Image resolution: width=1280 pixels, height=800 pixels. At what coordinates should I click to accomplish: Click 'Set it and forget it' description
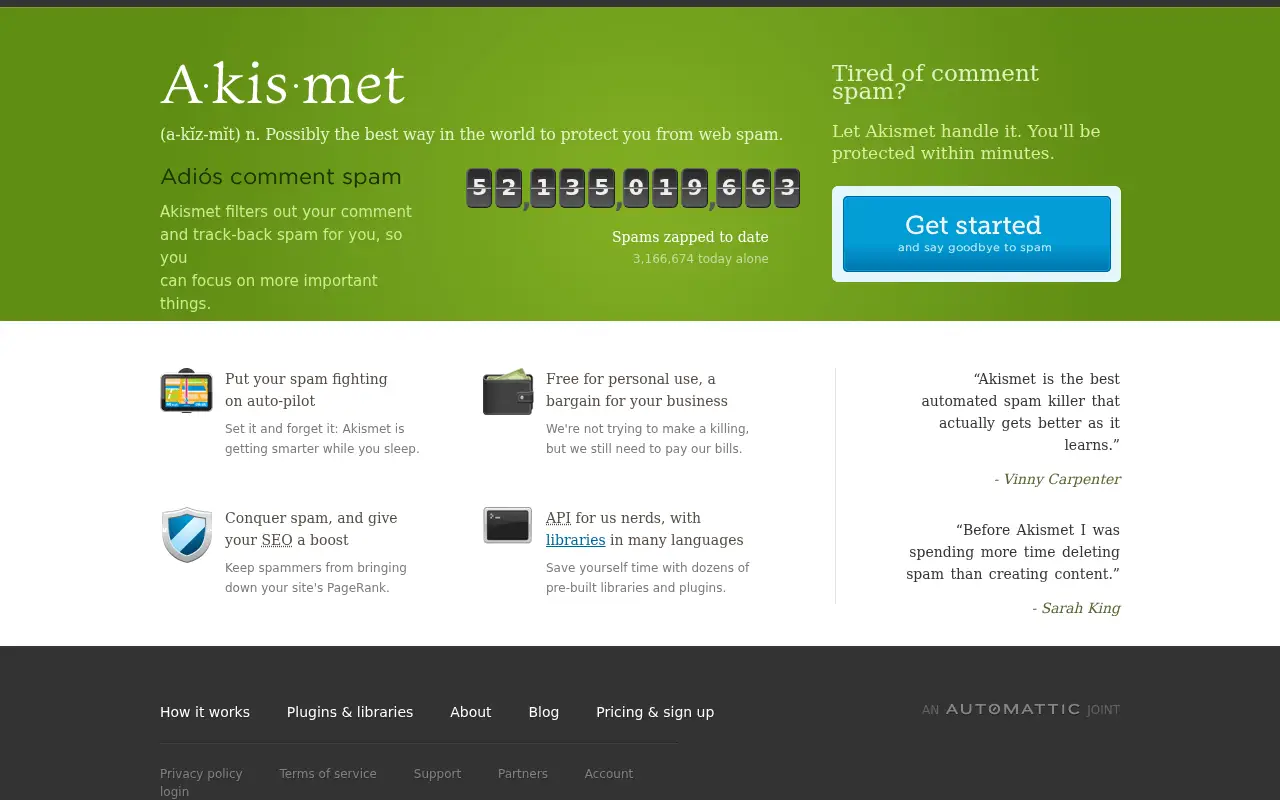point(322,439)
